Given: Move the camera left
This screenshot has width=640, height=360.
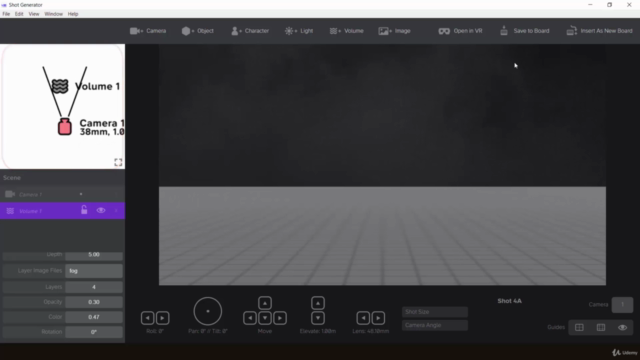Looking at the screenshot, I should coord(250,318).
